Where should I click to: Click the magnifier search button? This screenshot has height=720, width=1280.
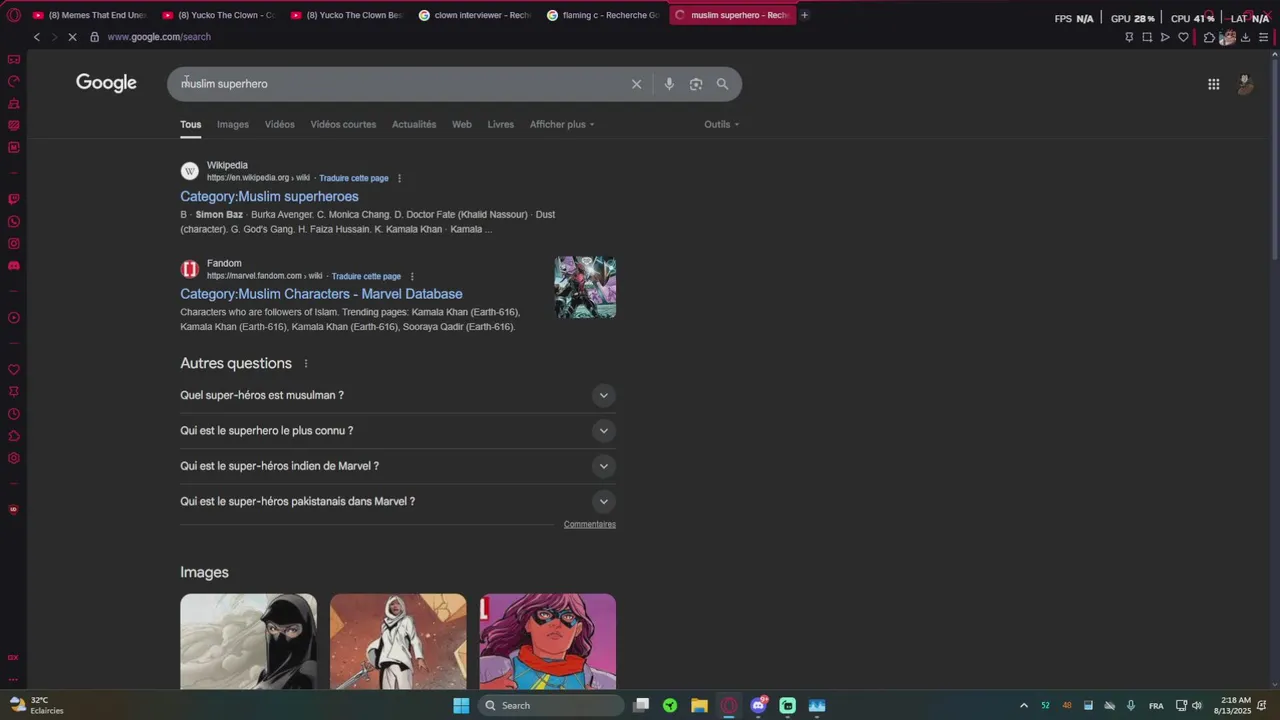click(x=722, y=84)
